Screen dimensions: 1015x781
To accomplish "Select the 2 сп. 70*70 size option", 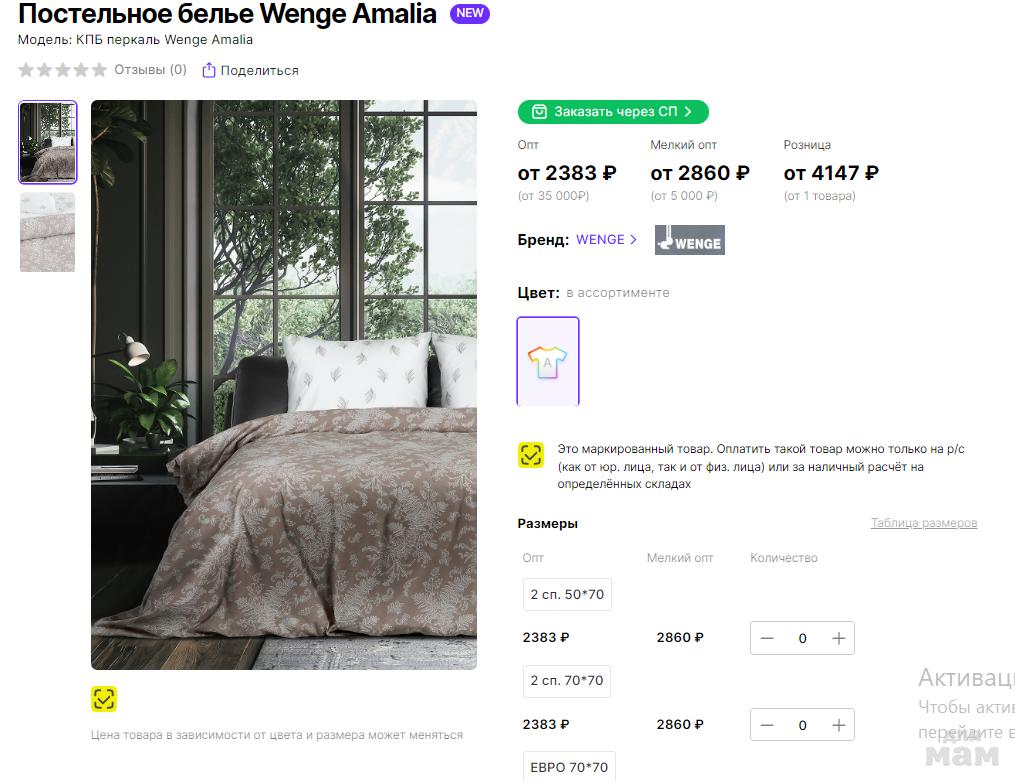I will point(566,681).
